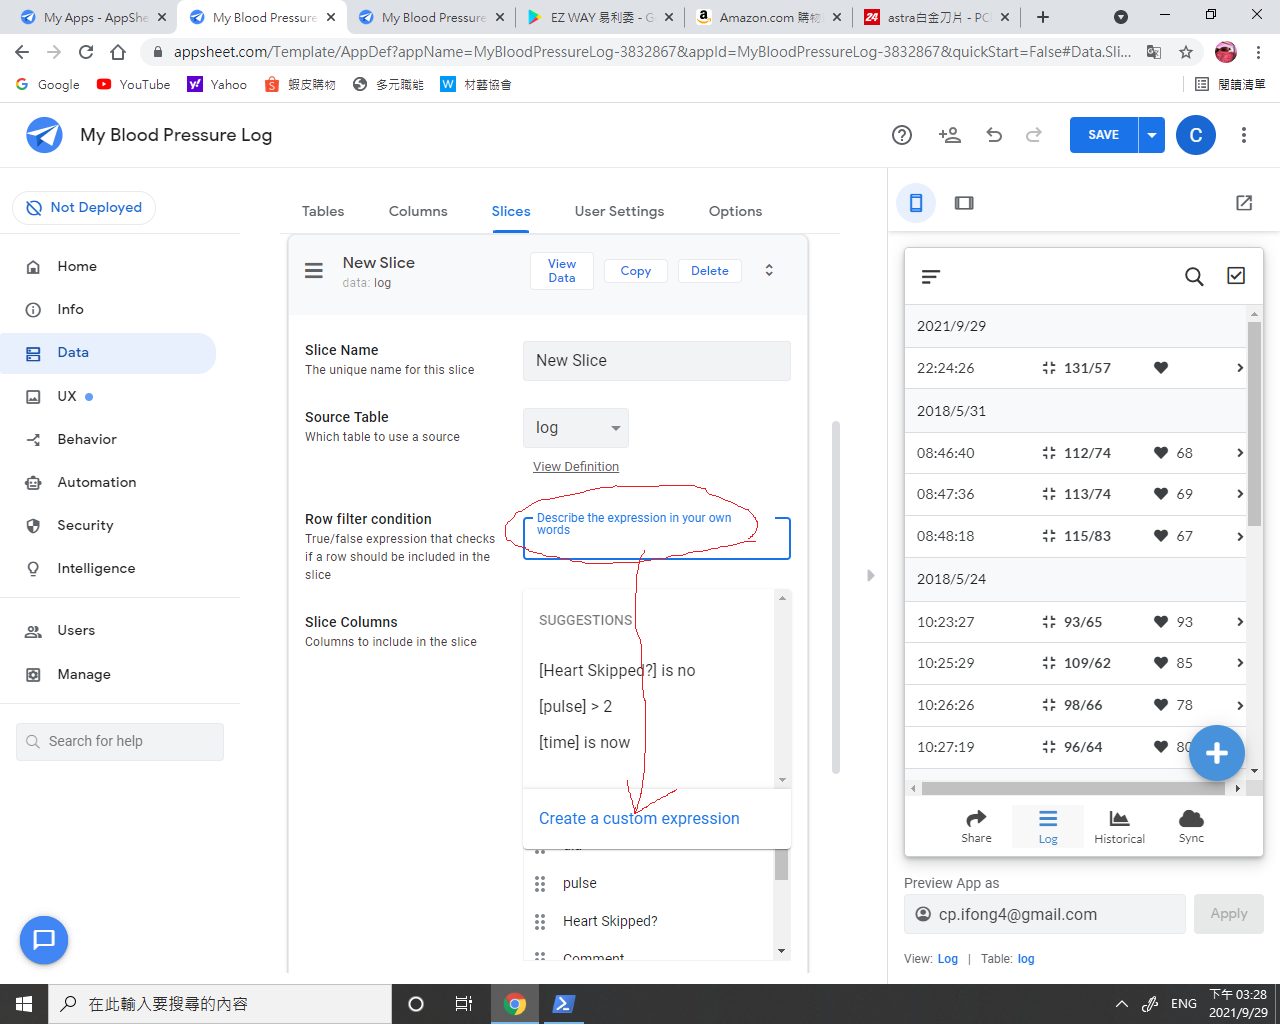Click the search icon in app preview
The width and height of the screenshot is (1280, 1024).
tap(1194, 277)
